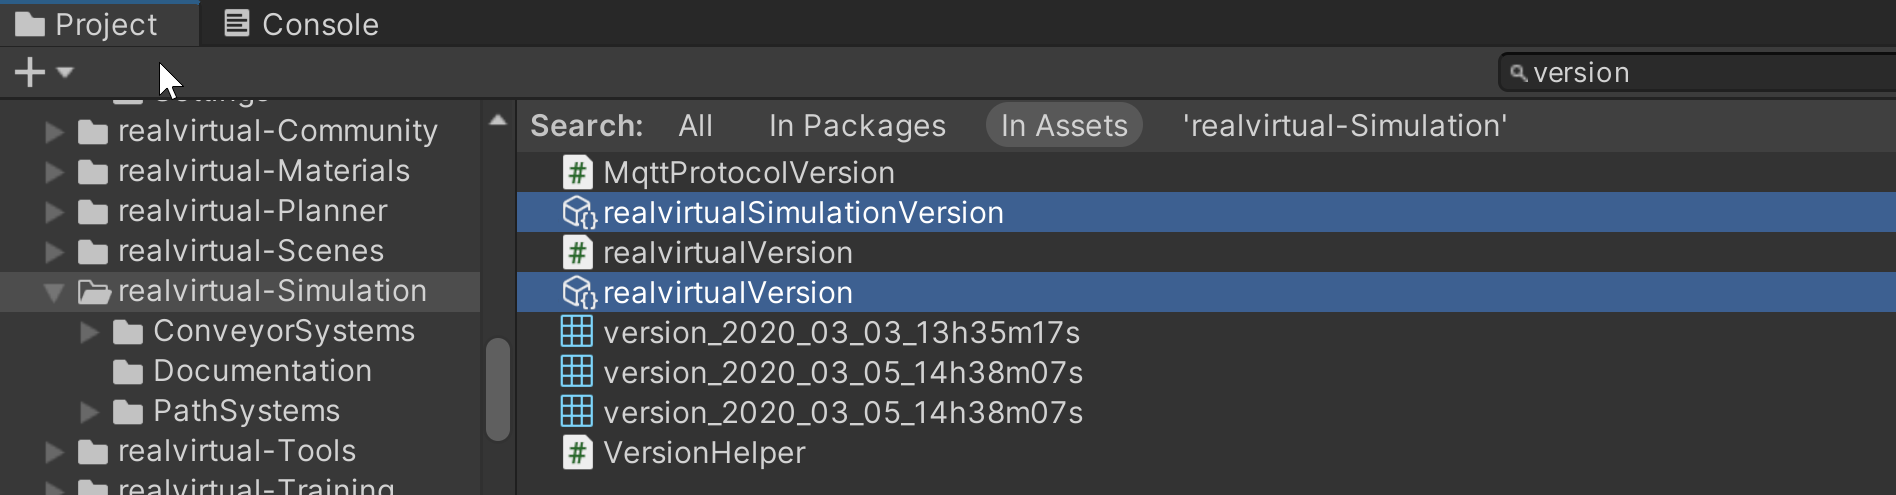Click the VersionHelper script icon
Viewport: 1896px width, 495px height.
click(577, 453)
